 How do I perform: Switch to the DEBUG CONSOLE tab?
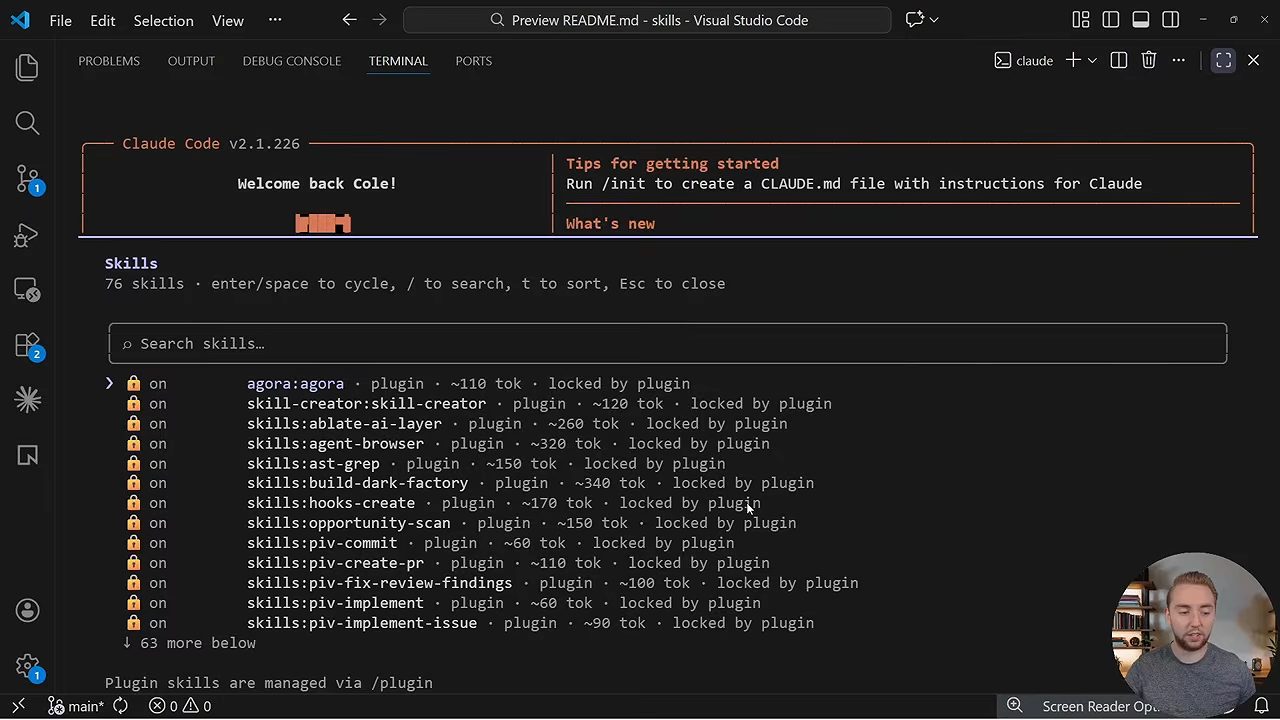(291, 61)
